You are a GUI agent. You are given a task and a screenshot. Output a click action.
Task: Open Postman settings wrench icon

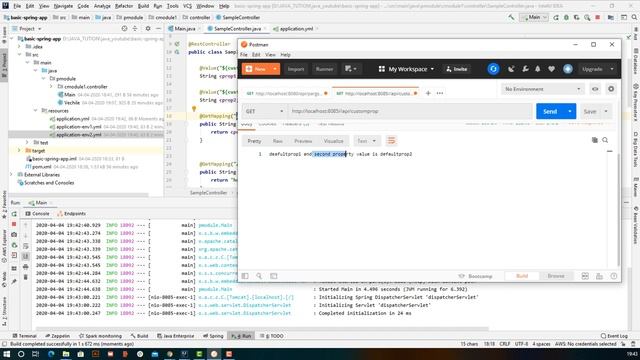coord(525,69)
